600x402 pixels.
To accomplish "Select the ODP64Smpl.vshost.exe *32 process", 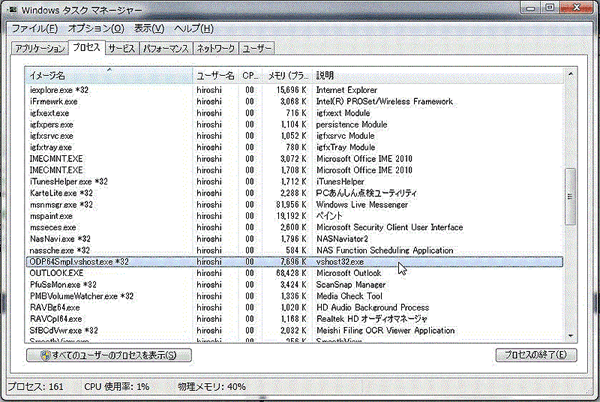I will pyautogui.click(x=294, y=262).
